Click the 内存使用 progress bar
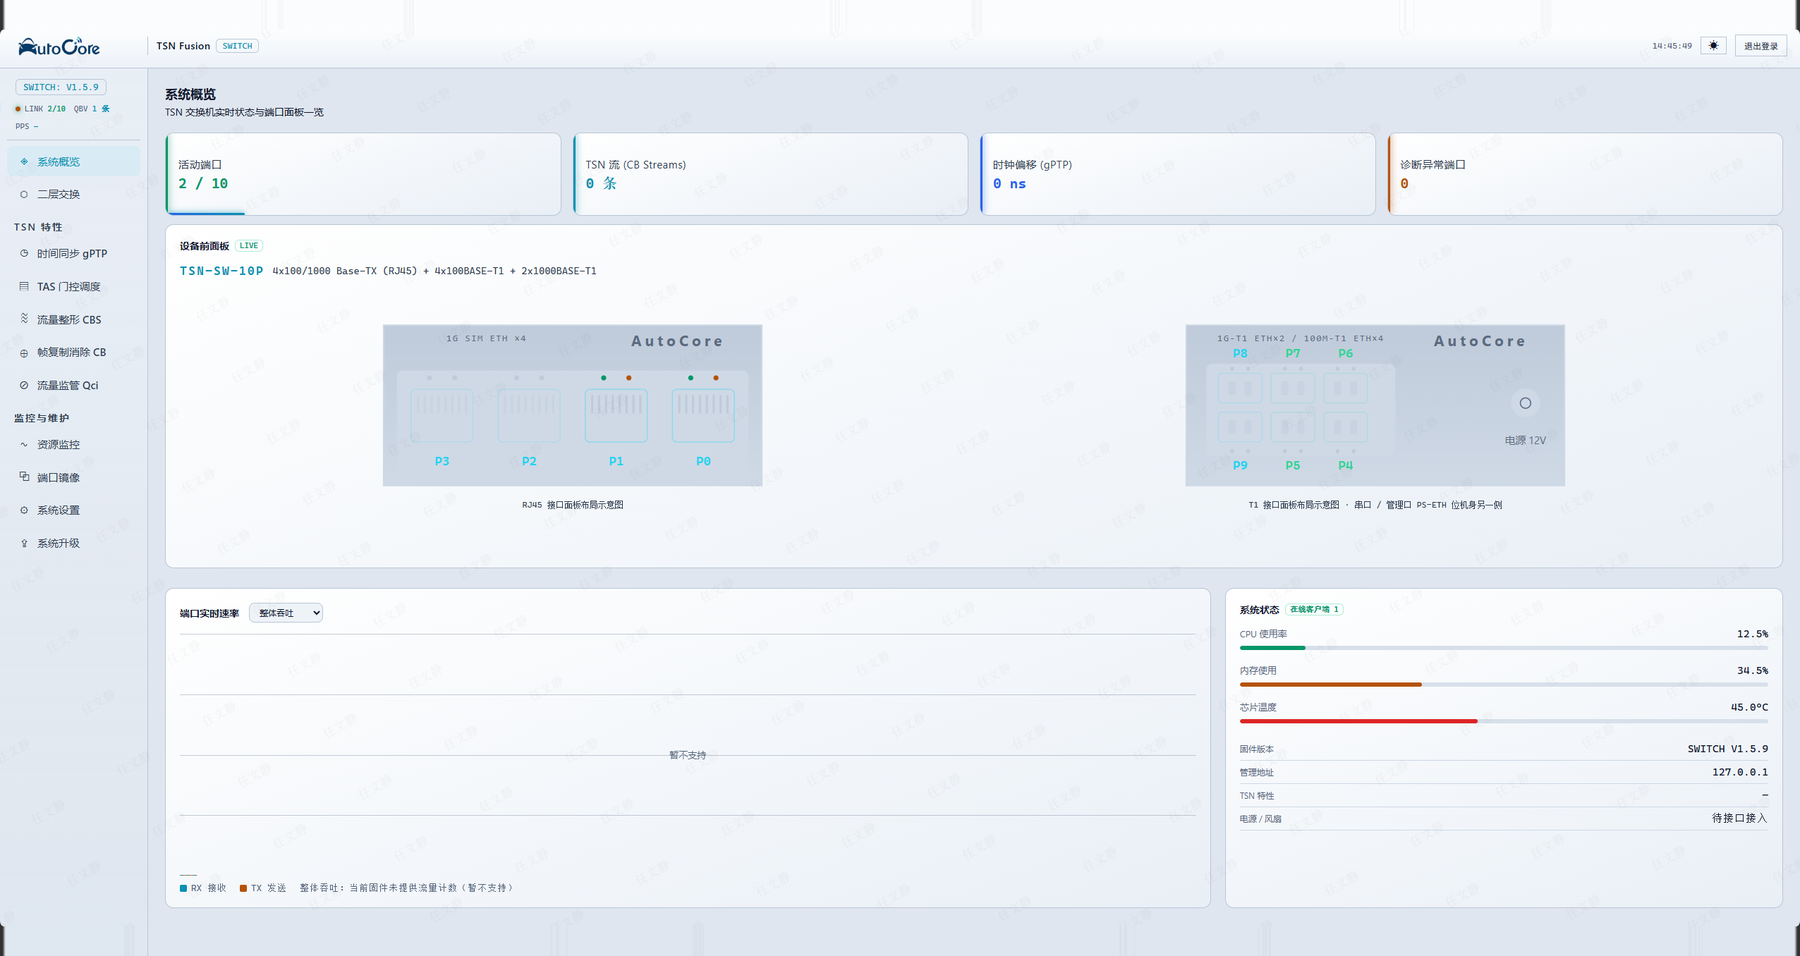The width and height of the screenshot is (1800, 956). (1504, 685)
